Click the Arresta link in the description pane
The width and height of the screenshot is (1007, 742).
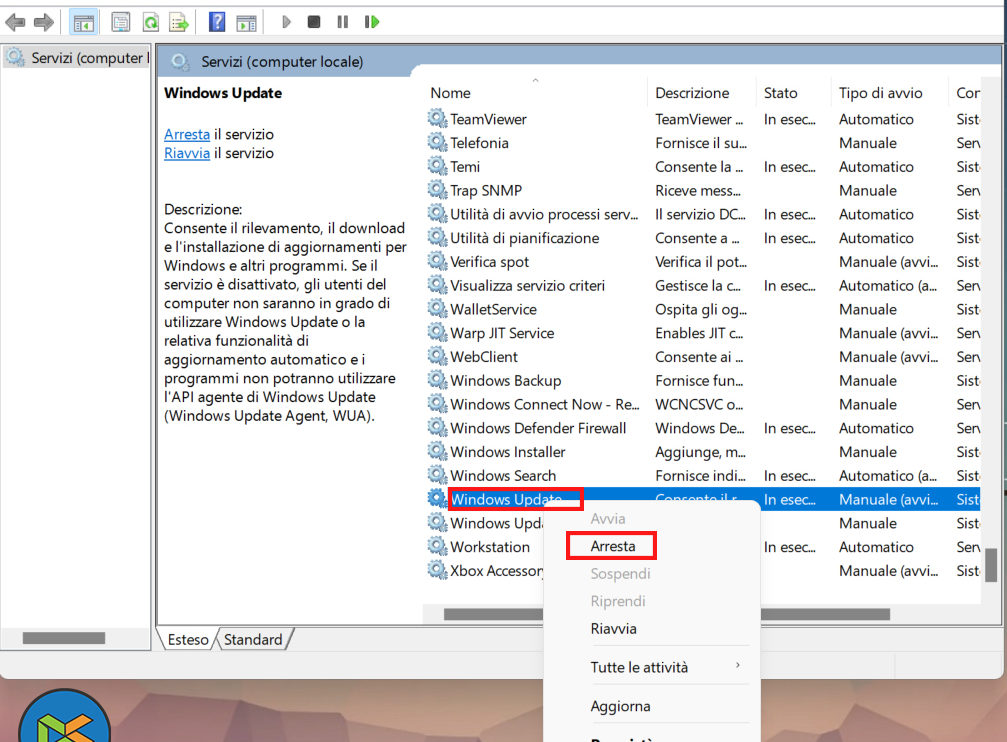pos(187,134)
